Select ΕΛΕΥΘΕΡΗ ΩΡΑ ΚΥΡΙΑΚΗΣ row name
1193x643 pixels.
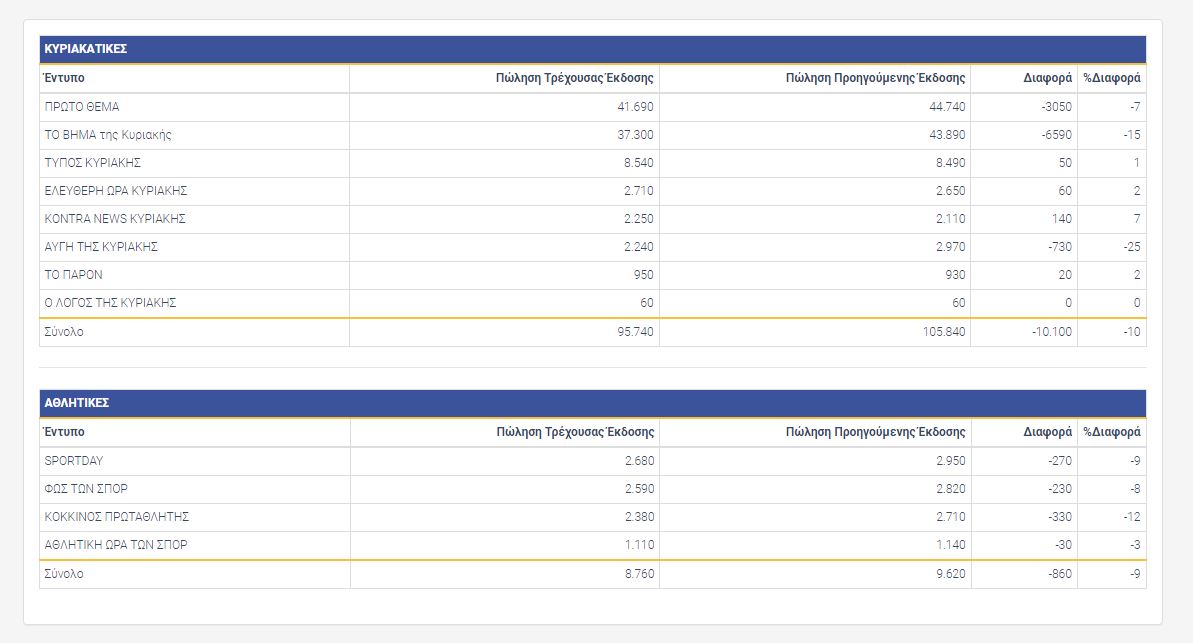point(116,191)
